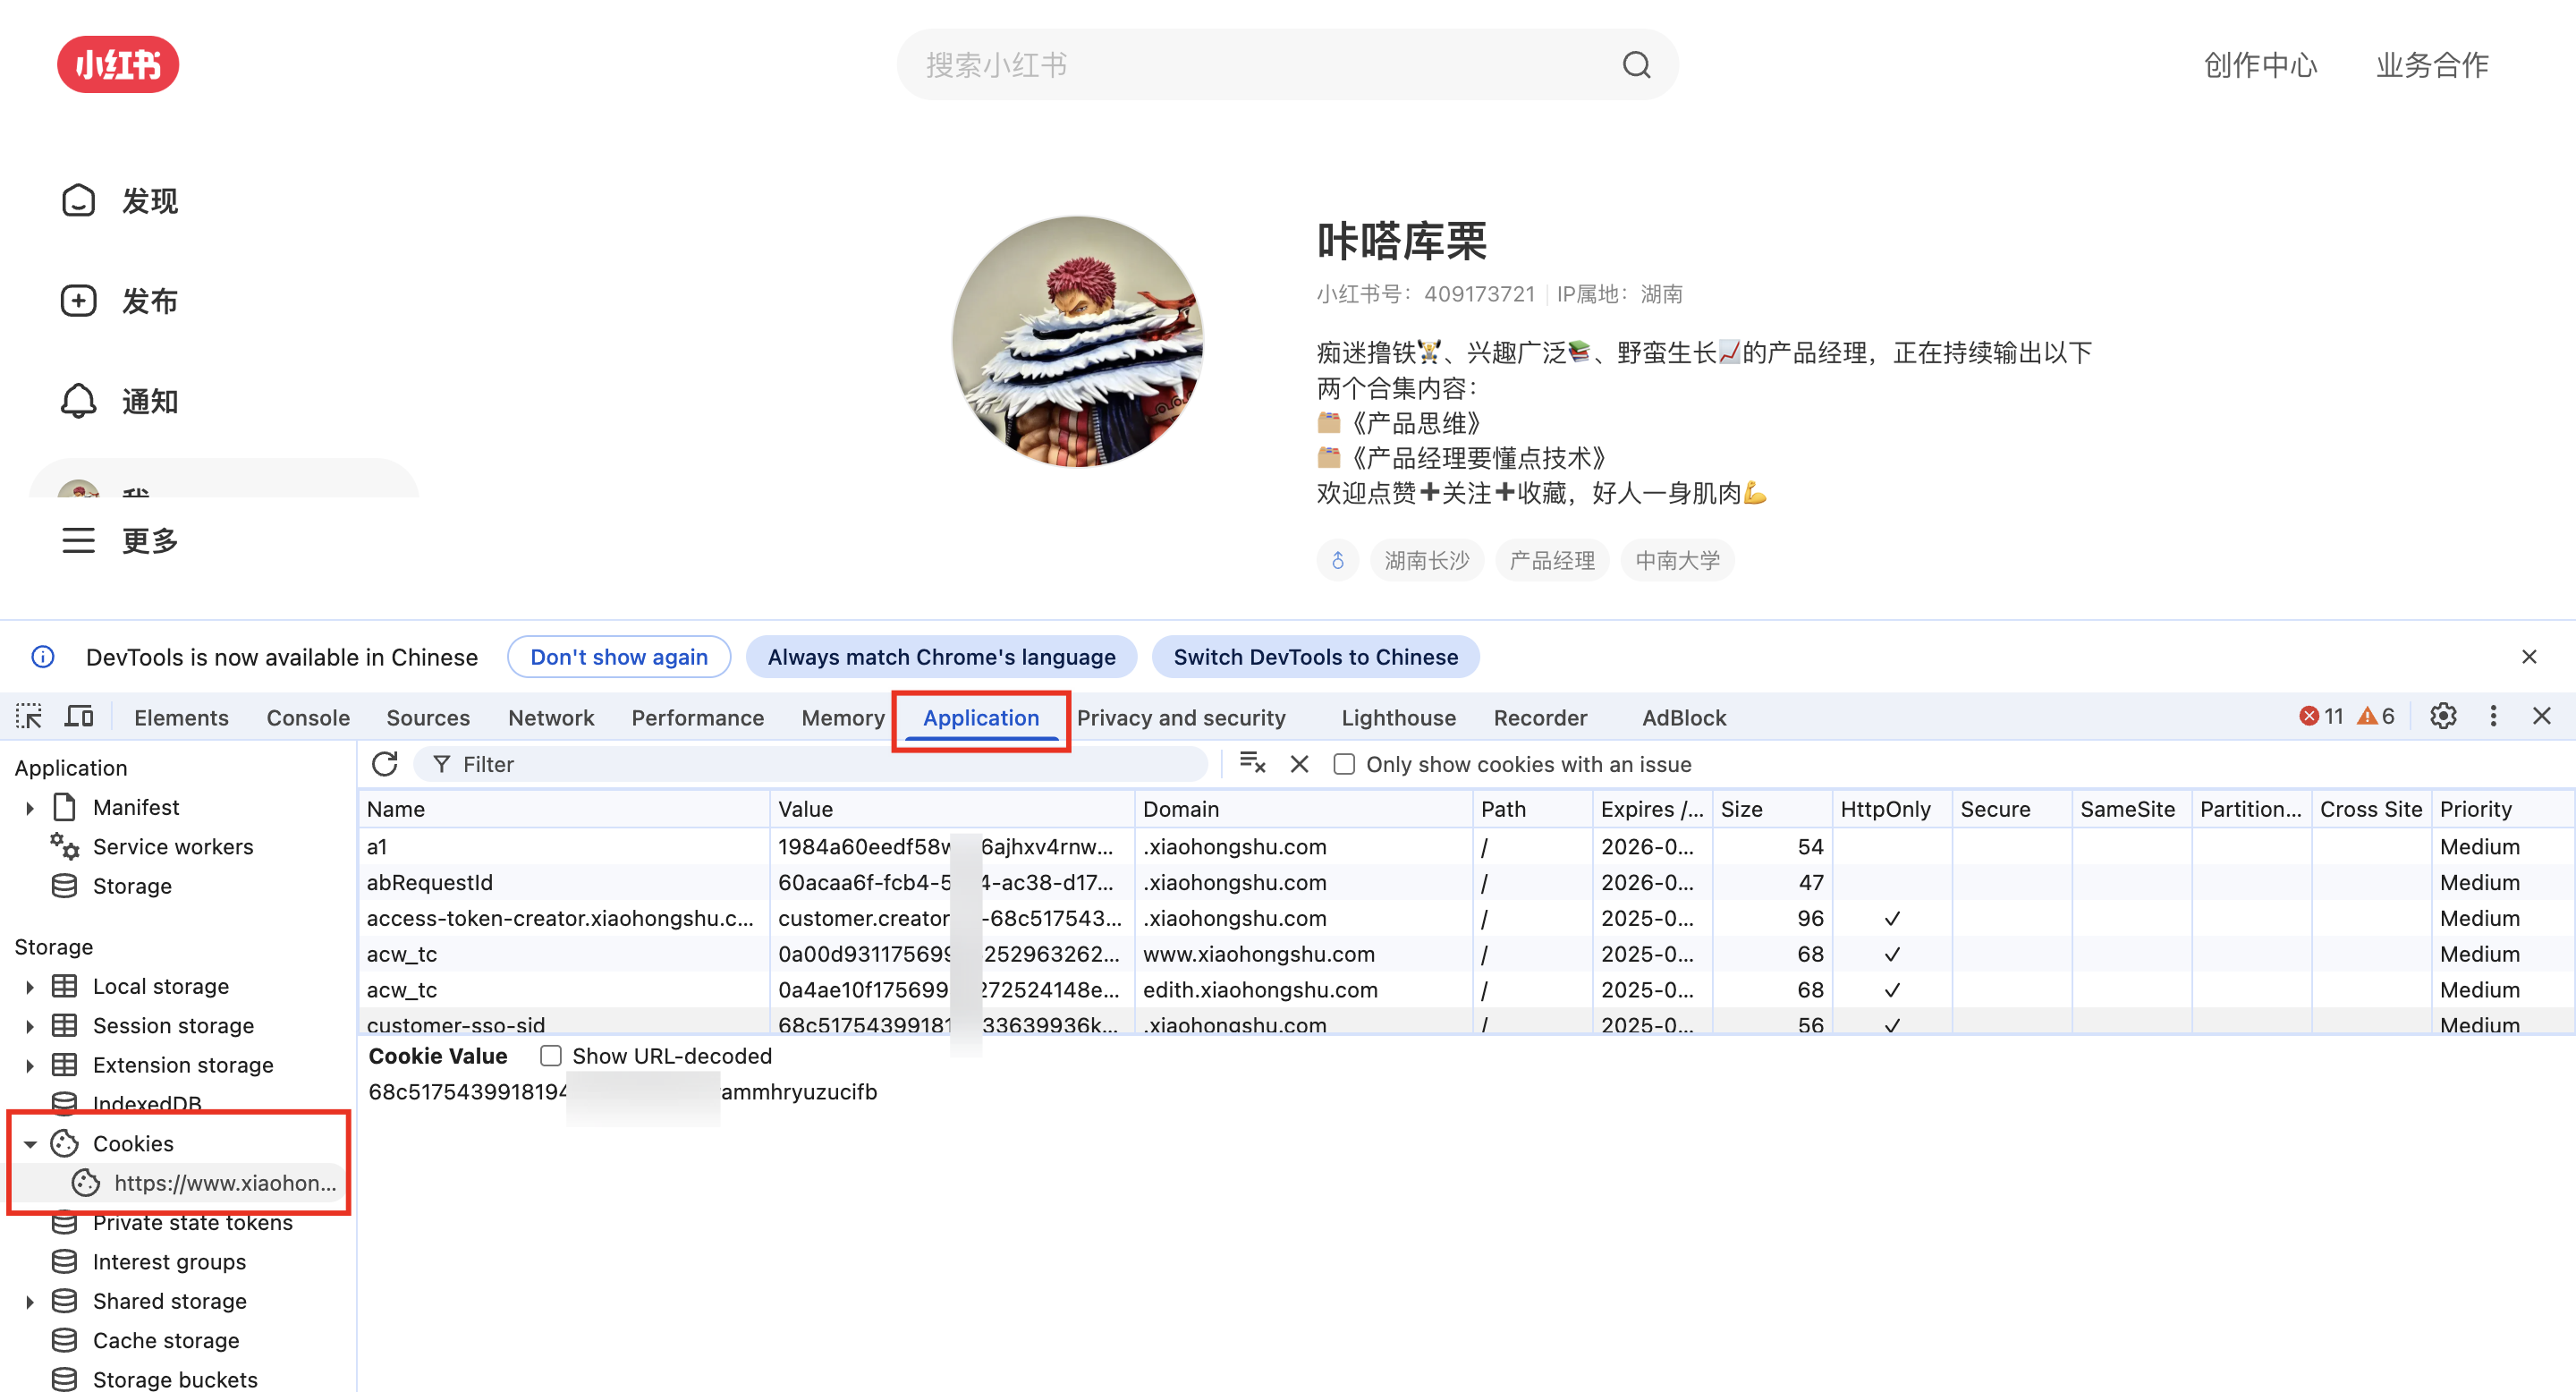Toggle Show URL-decoded checkbox
This screenshot has width=2576, height=1392.
point(550,1056)
